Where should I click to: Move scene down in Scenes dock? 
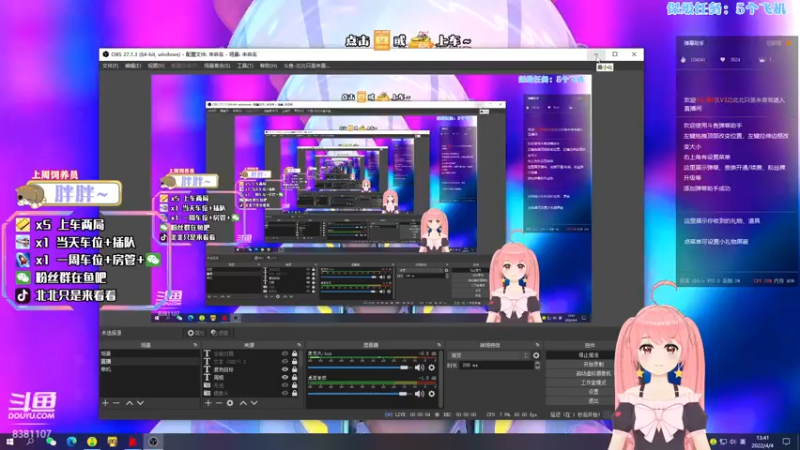tap(140, 403)
